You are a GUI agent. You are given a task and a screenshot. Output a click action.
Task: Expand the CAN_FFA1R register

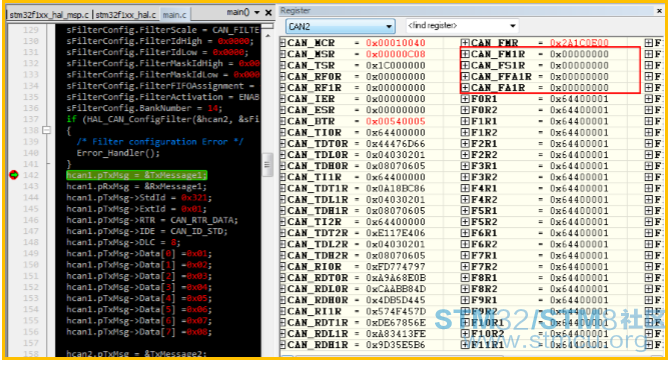tap(465, 76)
